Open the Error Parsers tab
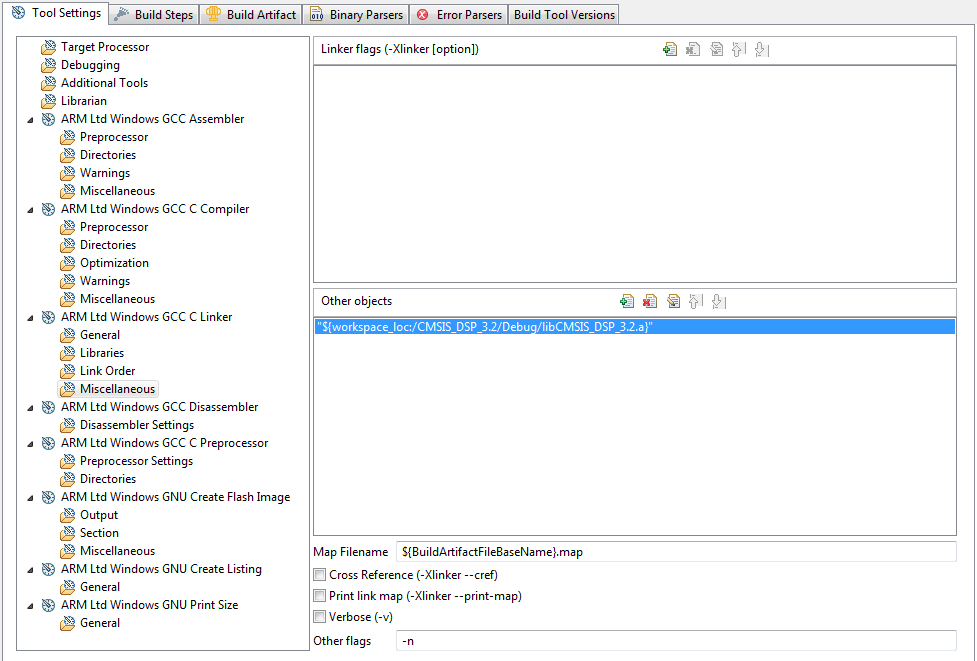The width and height of the screenshot is (977, 661). point(459,14)
